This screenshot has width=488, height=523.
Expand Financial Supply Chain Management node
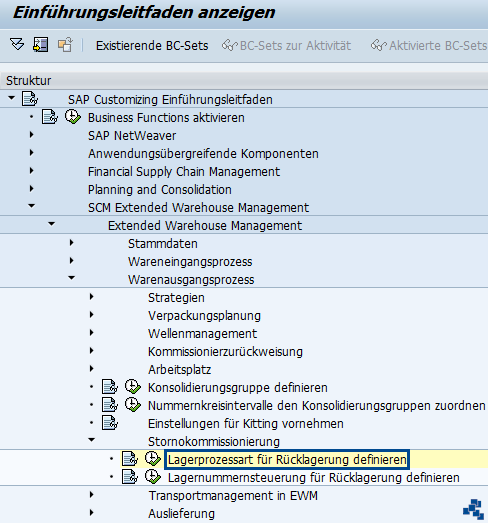coord(31,171)
